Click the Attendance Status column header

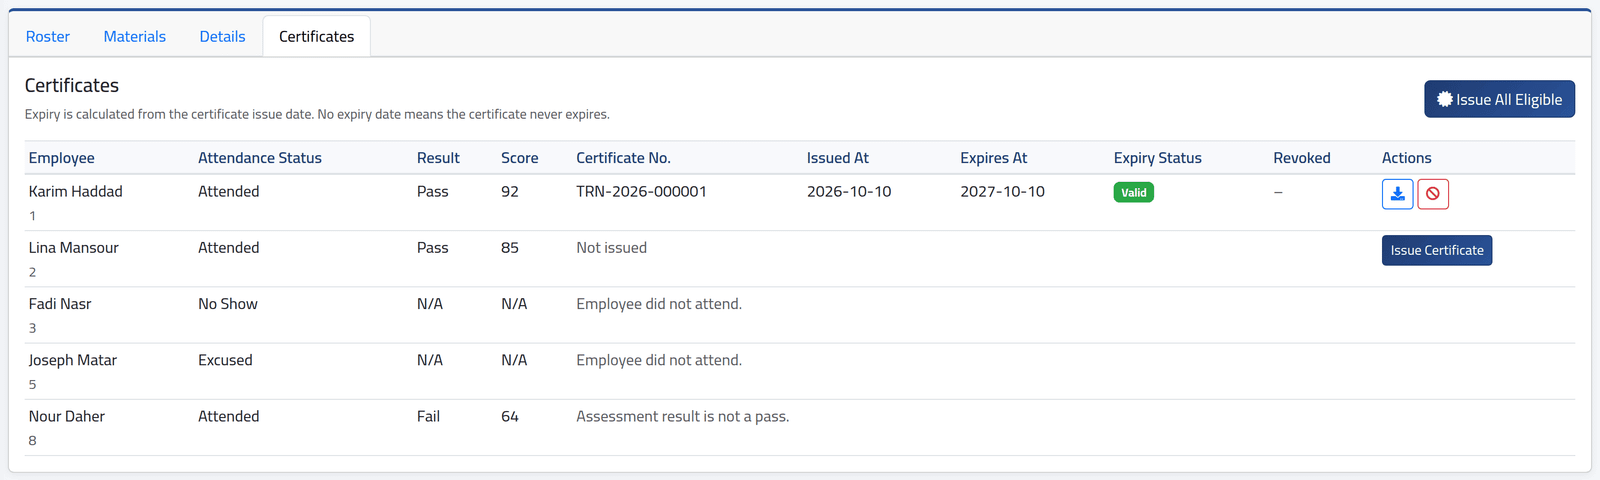pyautogui.click(x=260, y=158)
